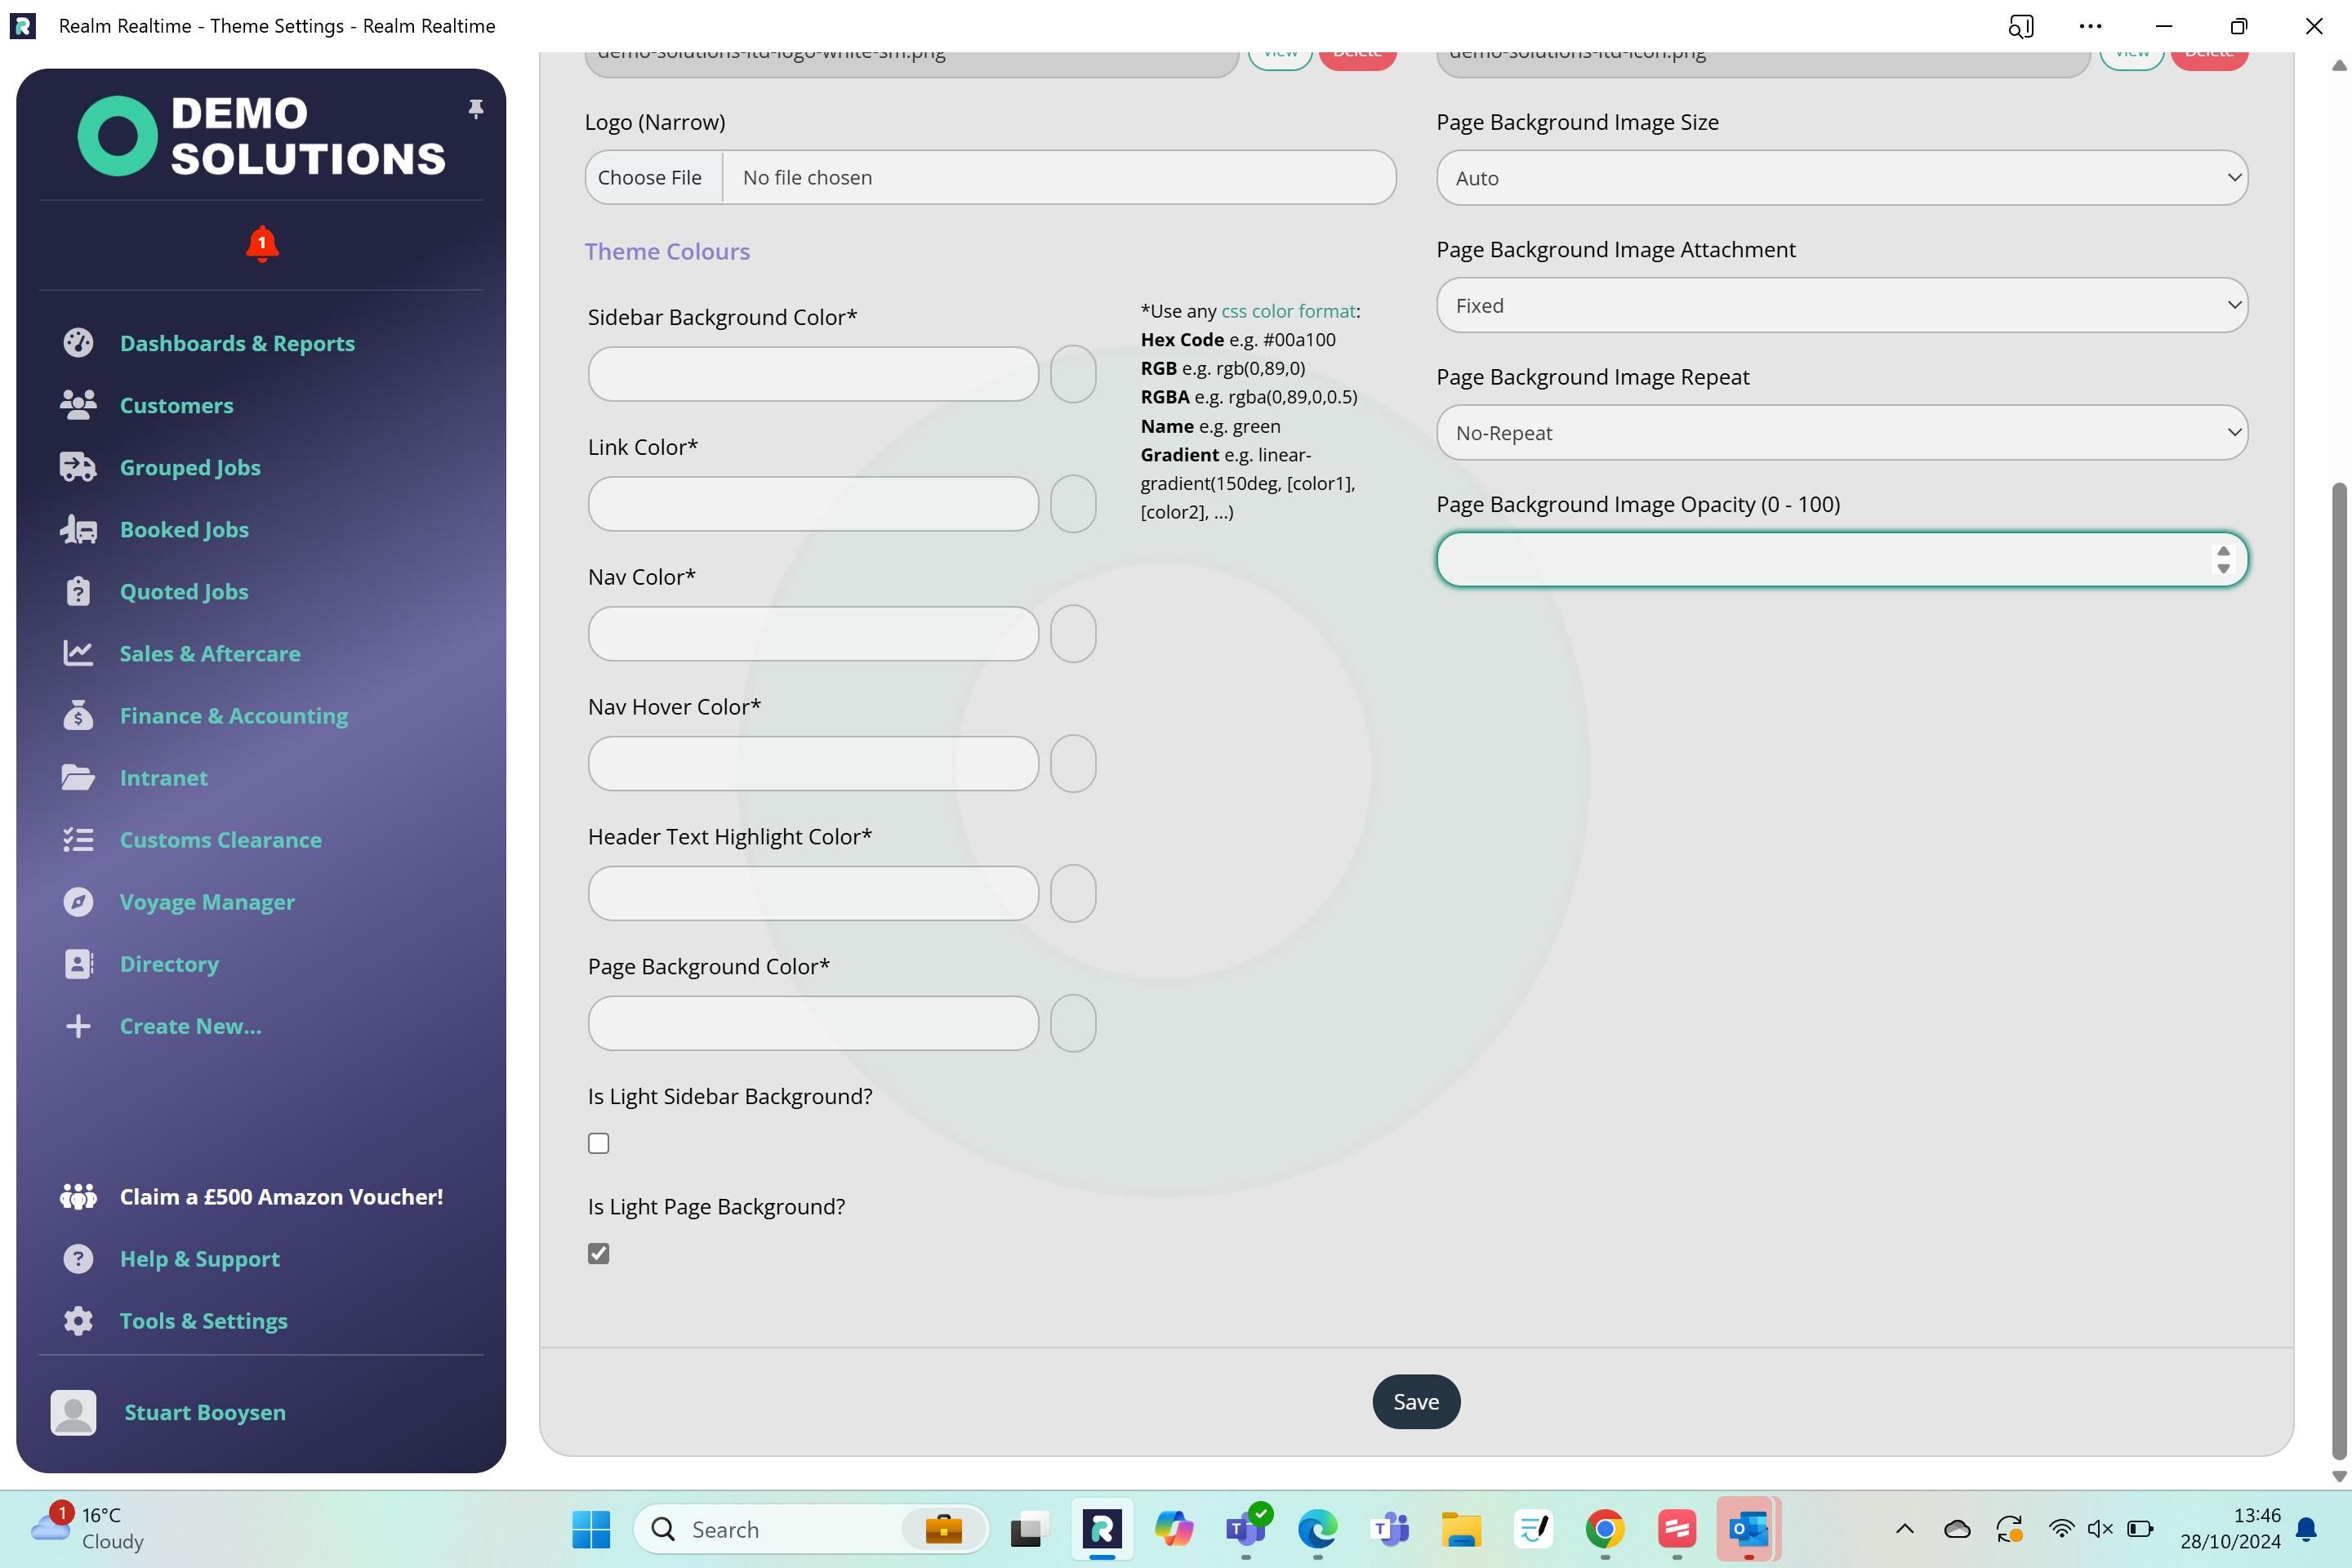Open Google Chrome from the taskbar
The height and width of the screenshot is (1568, 2352).
[x=1604, y=1529]
